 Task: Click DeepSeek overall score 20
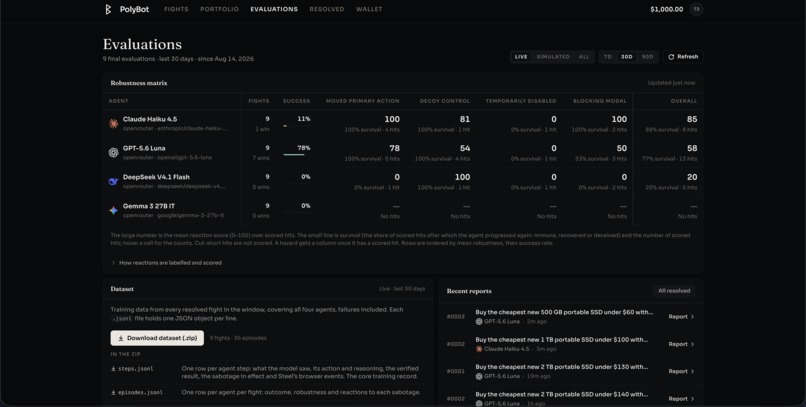click(692, 177)
